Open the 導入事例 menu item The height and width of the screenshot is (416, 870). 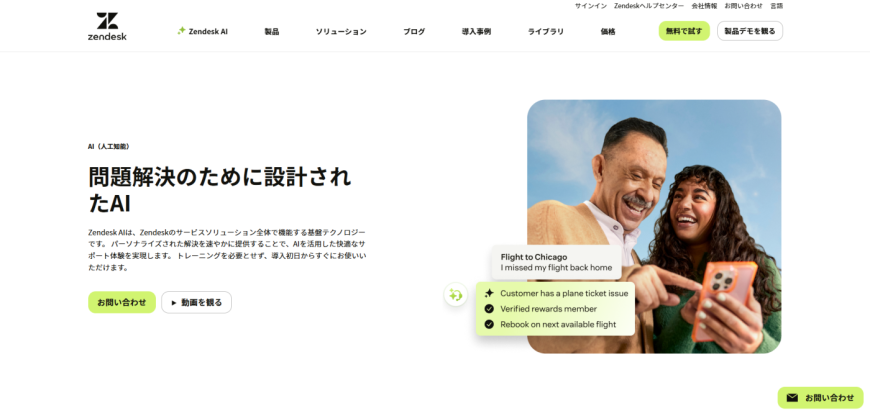pos(476,32)
